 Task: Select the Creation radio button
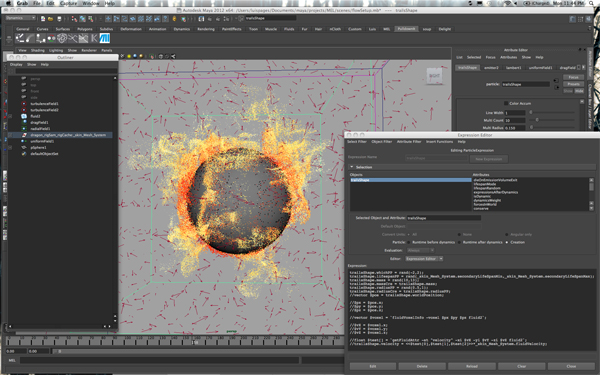click(x=507, y=242)
